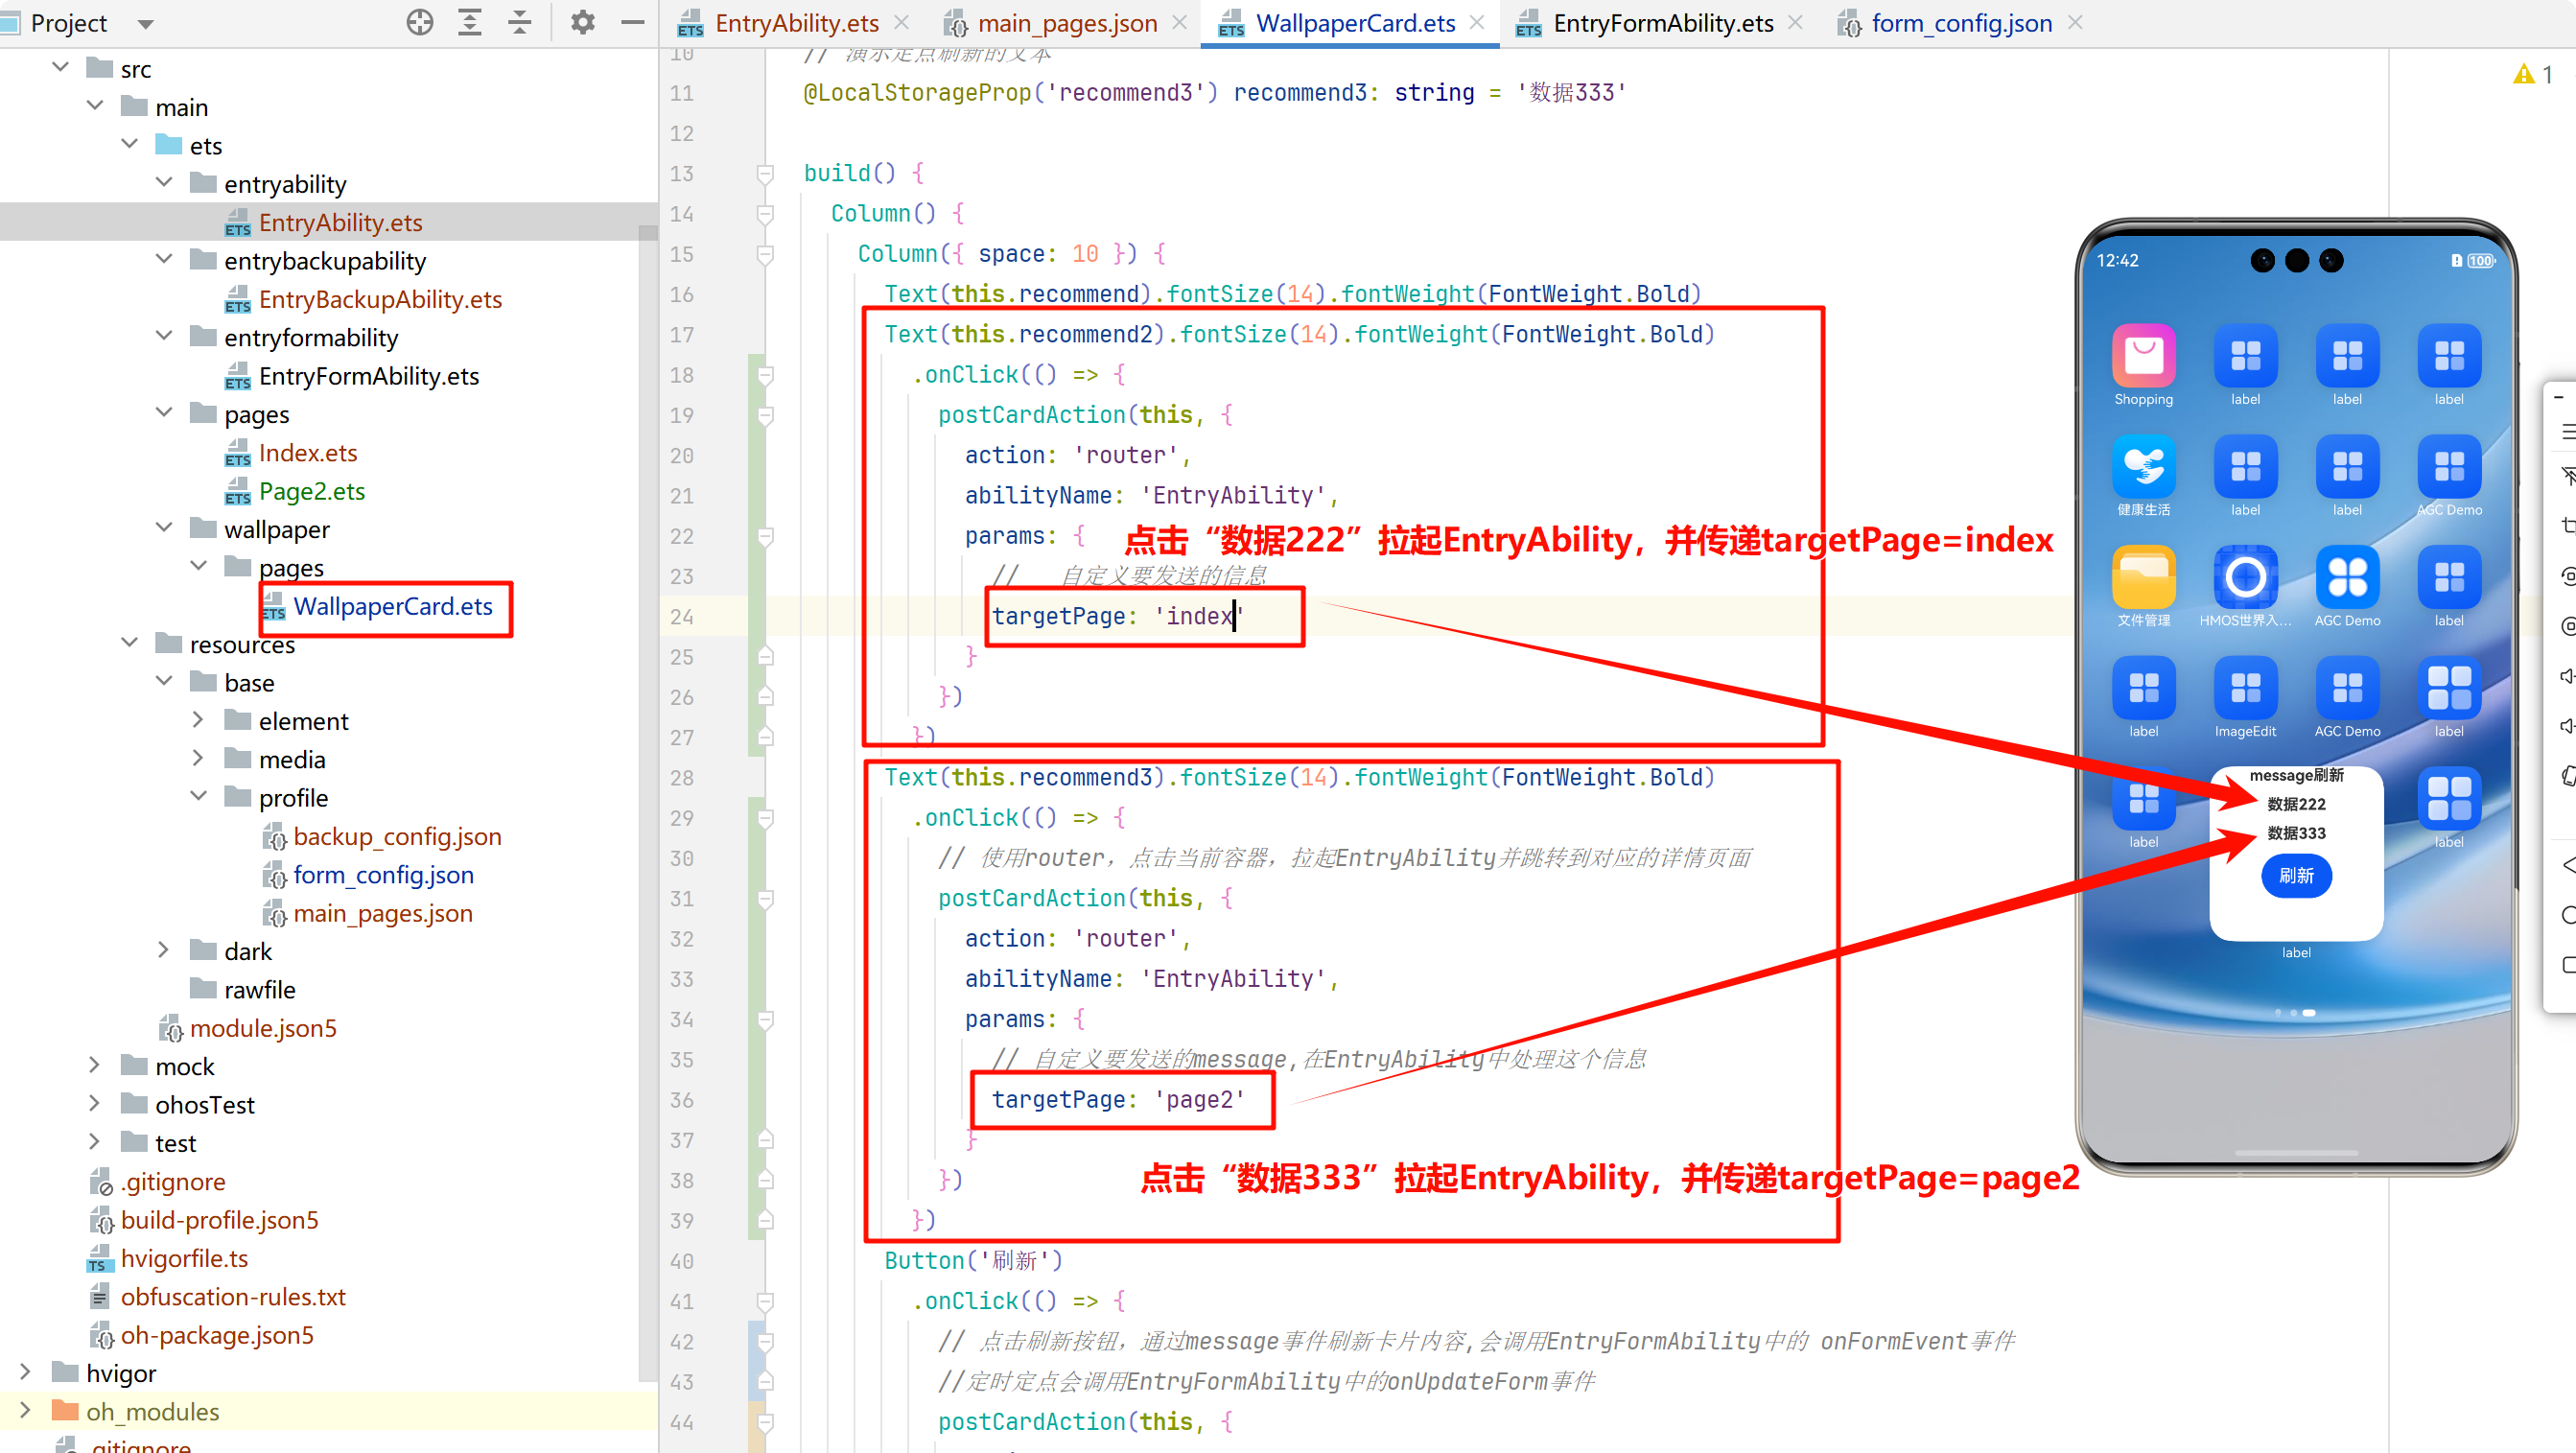Open the Project panel settings gear

click(583, 22)
